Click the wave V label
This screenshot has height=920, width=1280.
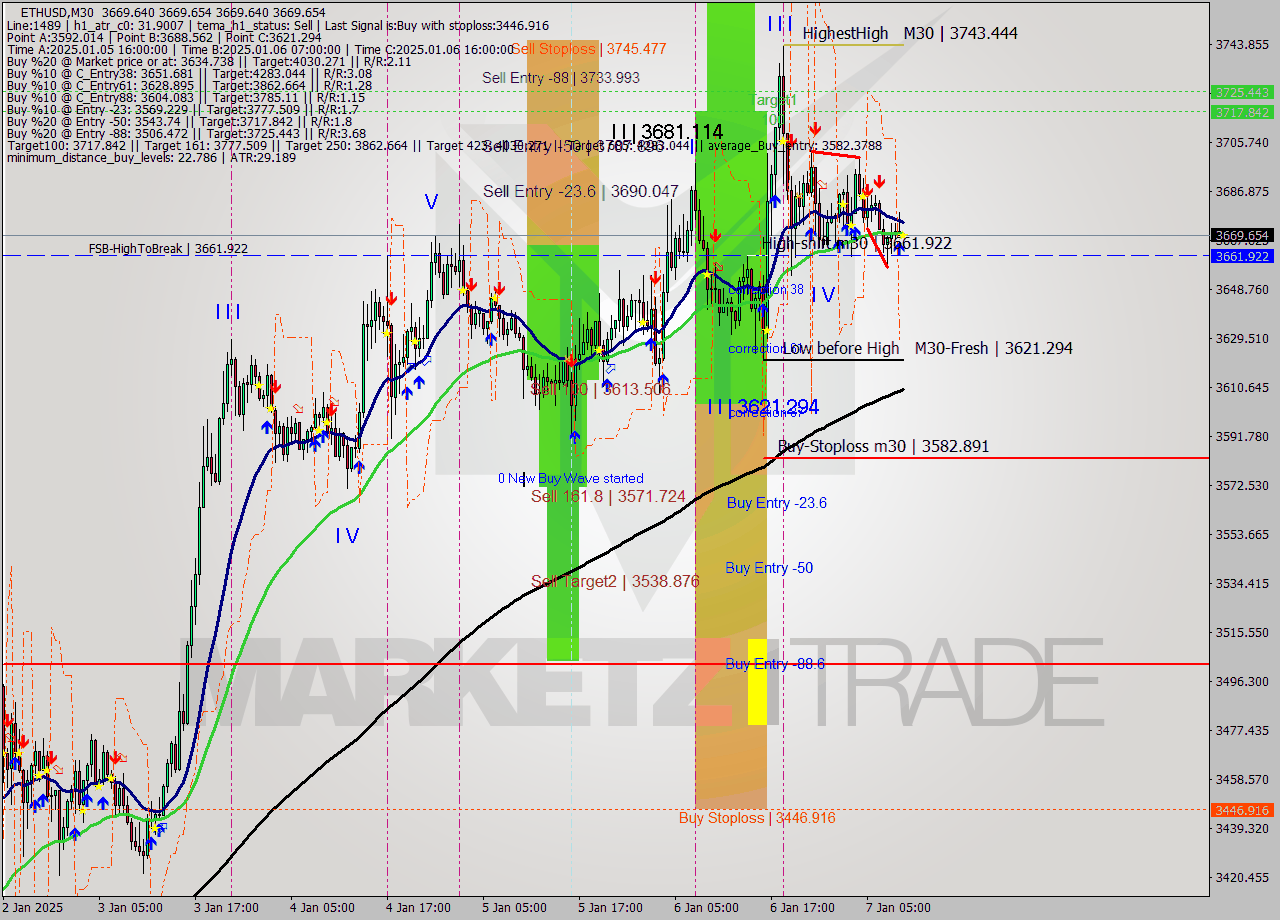click(431, 202)
